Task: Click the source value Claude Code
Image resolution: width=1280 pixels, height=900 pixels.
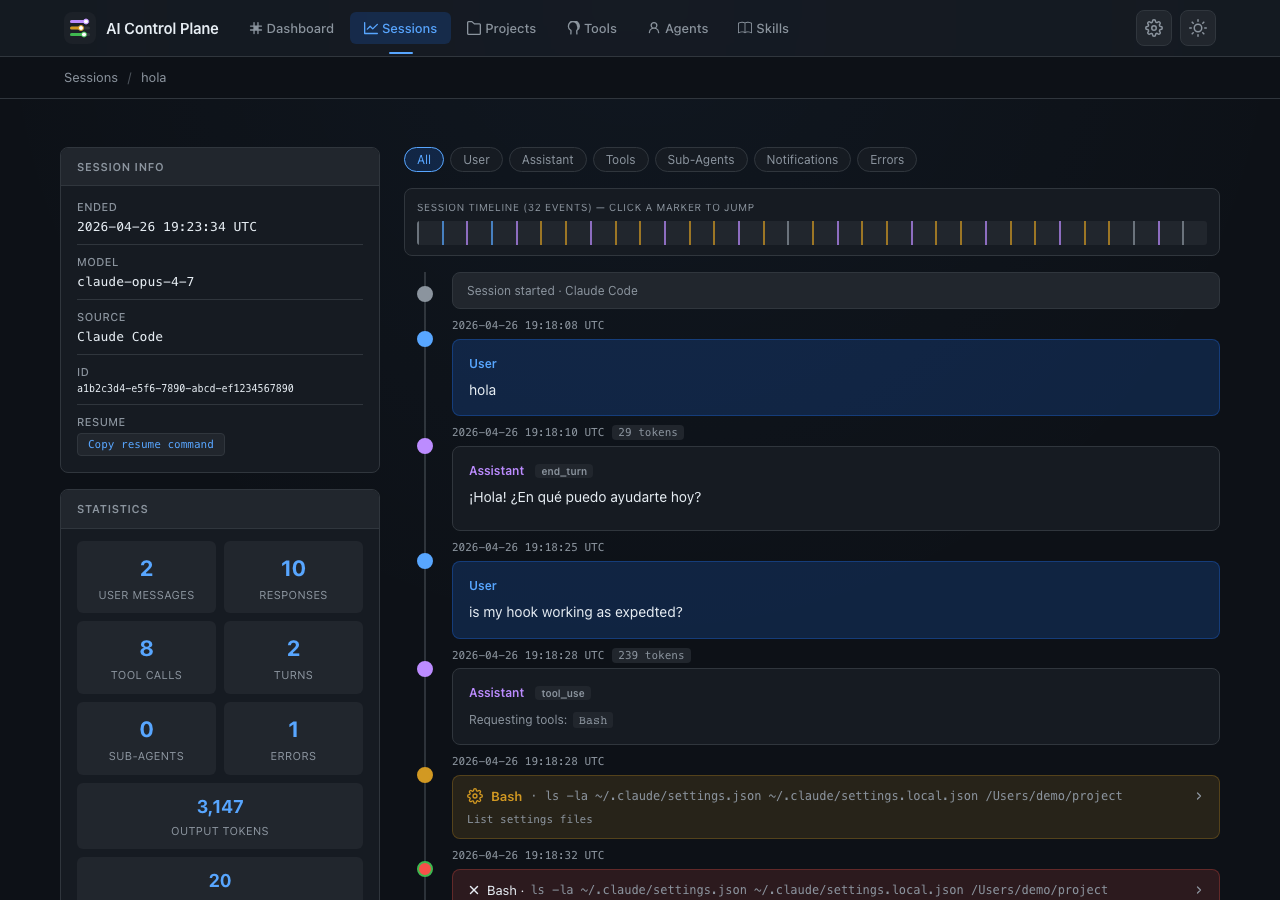Action: (120, 337)
